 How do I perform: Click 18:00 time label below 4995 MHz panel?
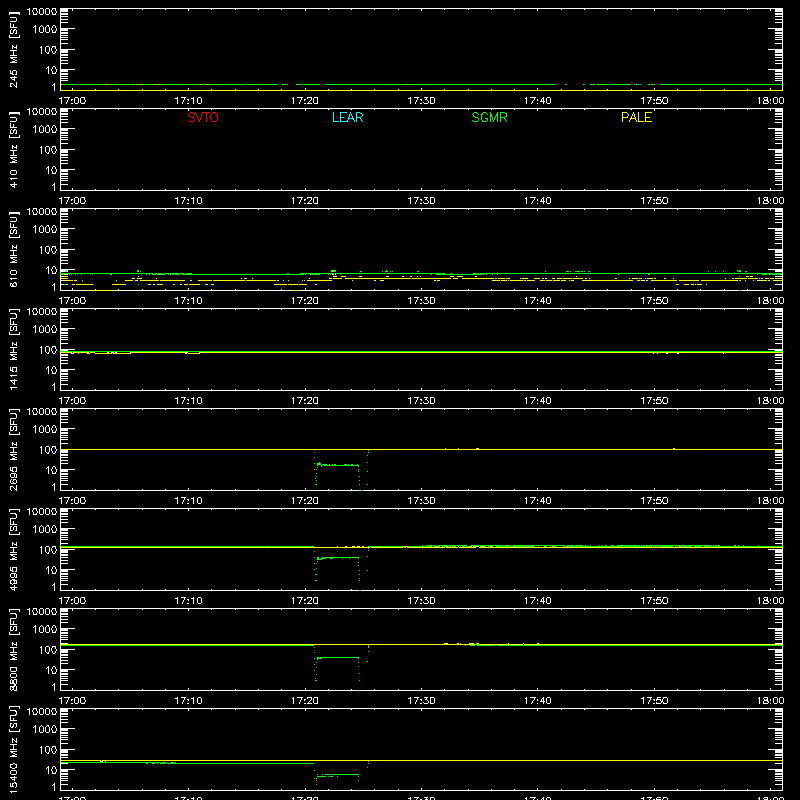pos(770,601)
